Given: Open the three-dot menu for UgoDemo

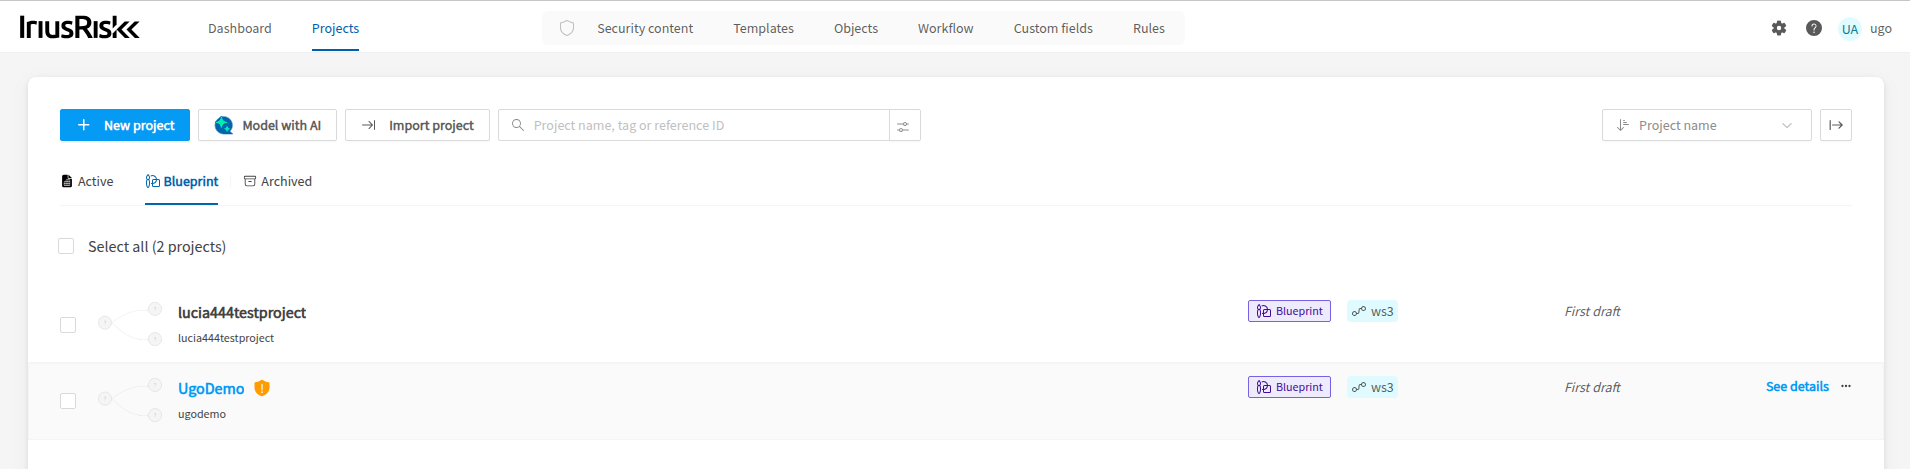Looking at the screenshot, I should [1845, 386].
